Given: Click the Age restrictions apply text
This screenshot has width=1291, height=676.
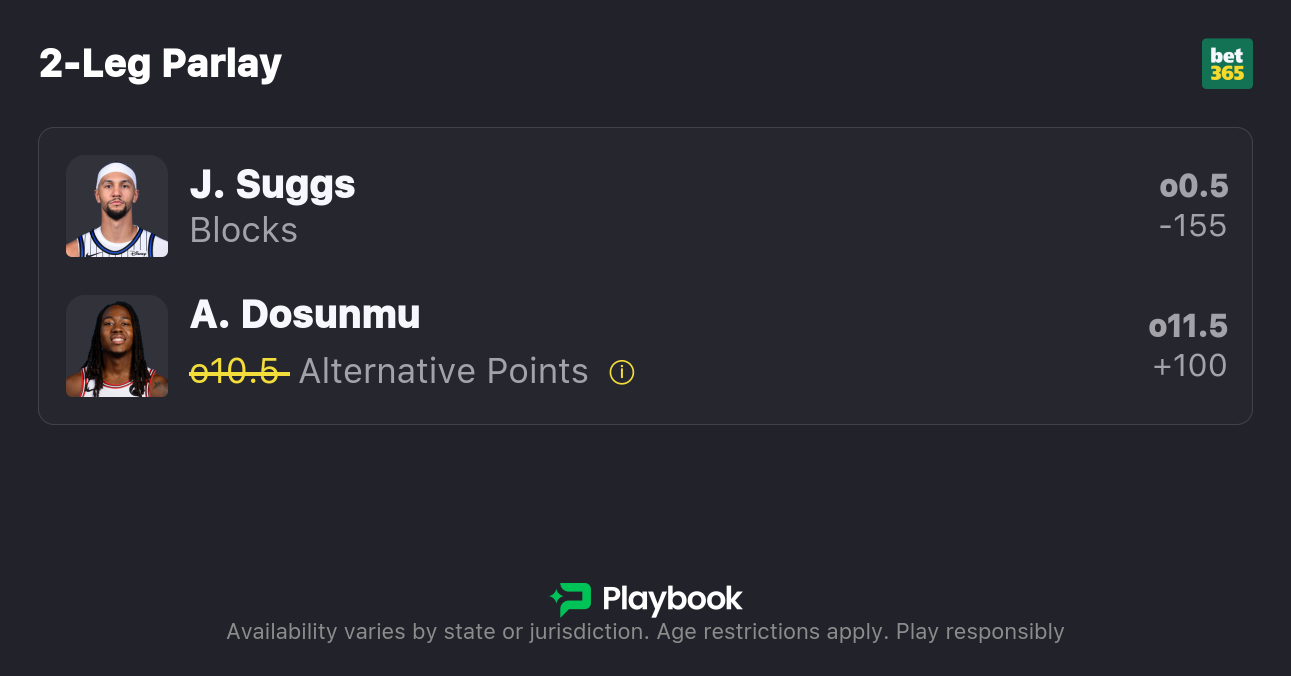Looking at the screenshot, I should [772, 632].
